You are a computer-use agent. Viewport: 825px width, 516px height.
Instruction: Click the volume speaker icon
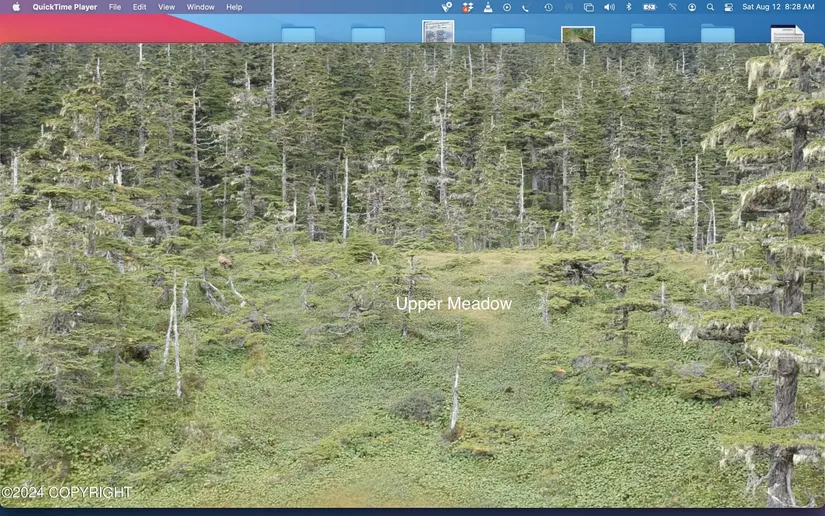[x=609, y=7]
